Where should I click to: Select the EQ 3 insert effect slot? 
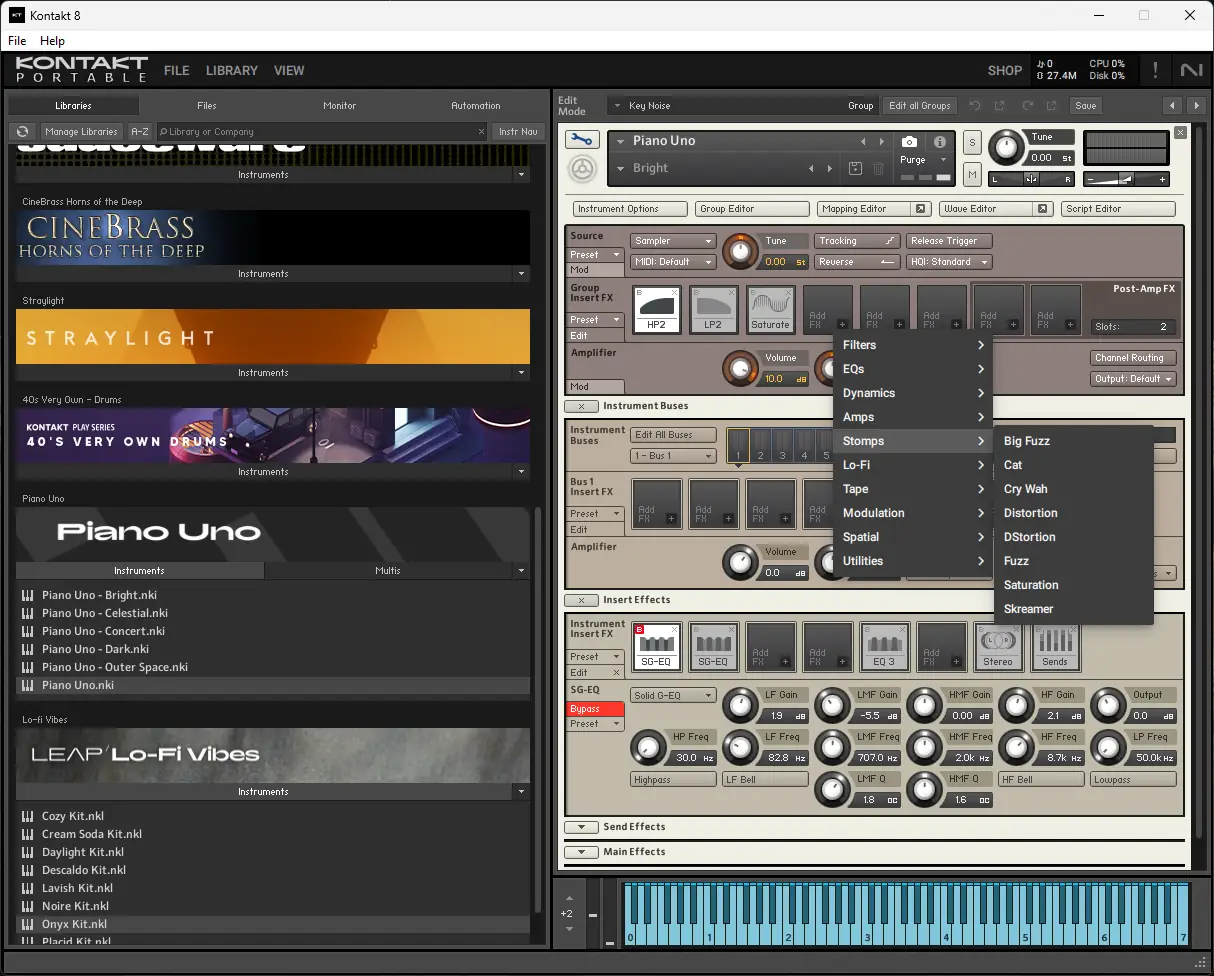point(884,645)
